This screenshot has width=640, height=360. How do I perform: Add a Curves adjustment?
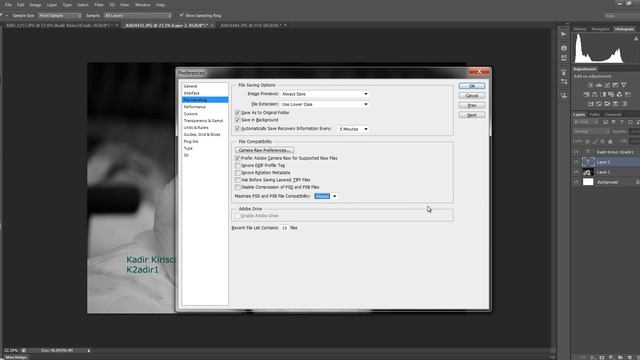coord(607,85)
